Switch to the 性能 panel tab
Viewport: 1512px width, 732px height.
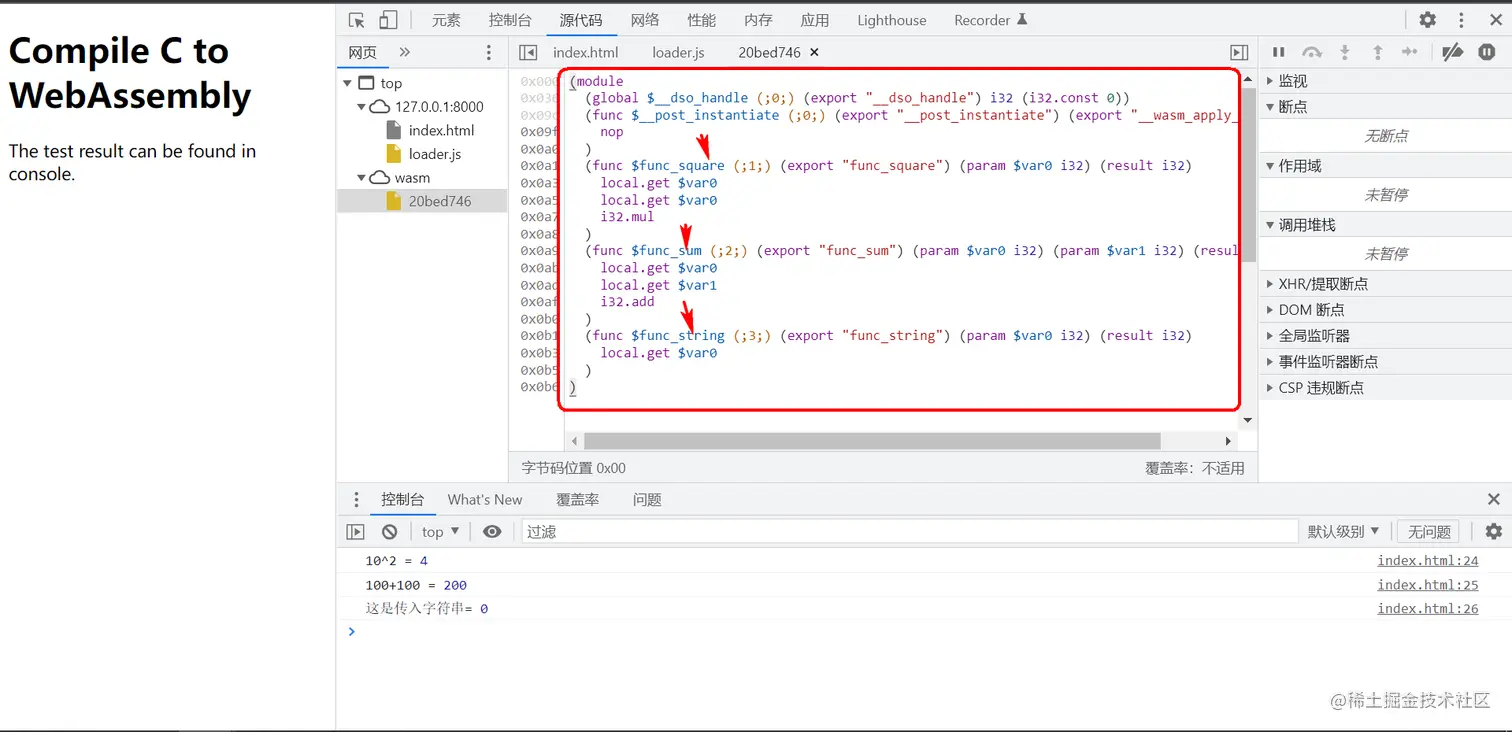pos(701,20)
